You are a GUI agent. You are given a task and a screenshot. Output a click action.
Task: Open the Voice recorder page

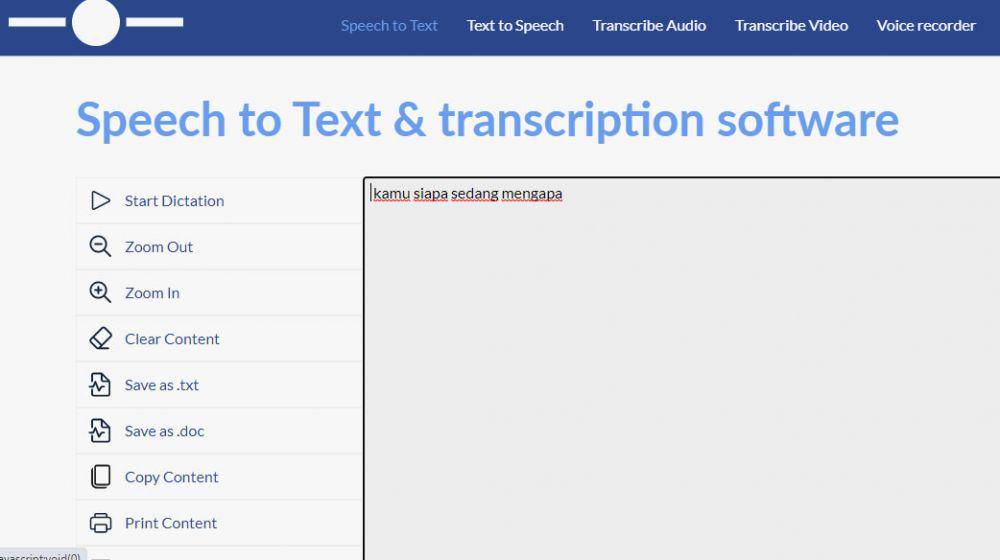coord(926,26)
